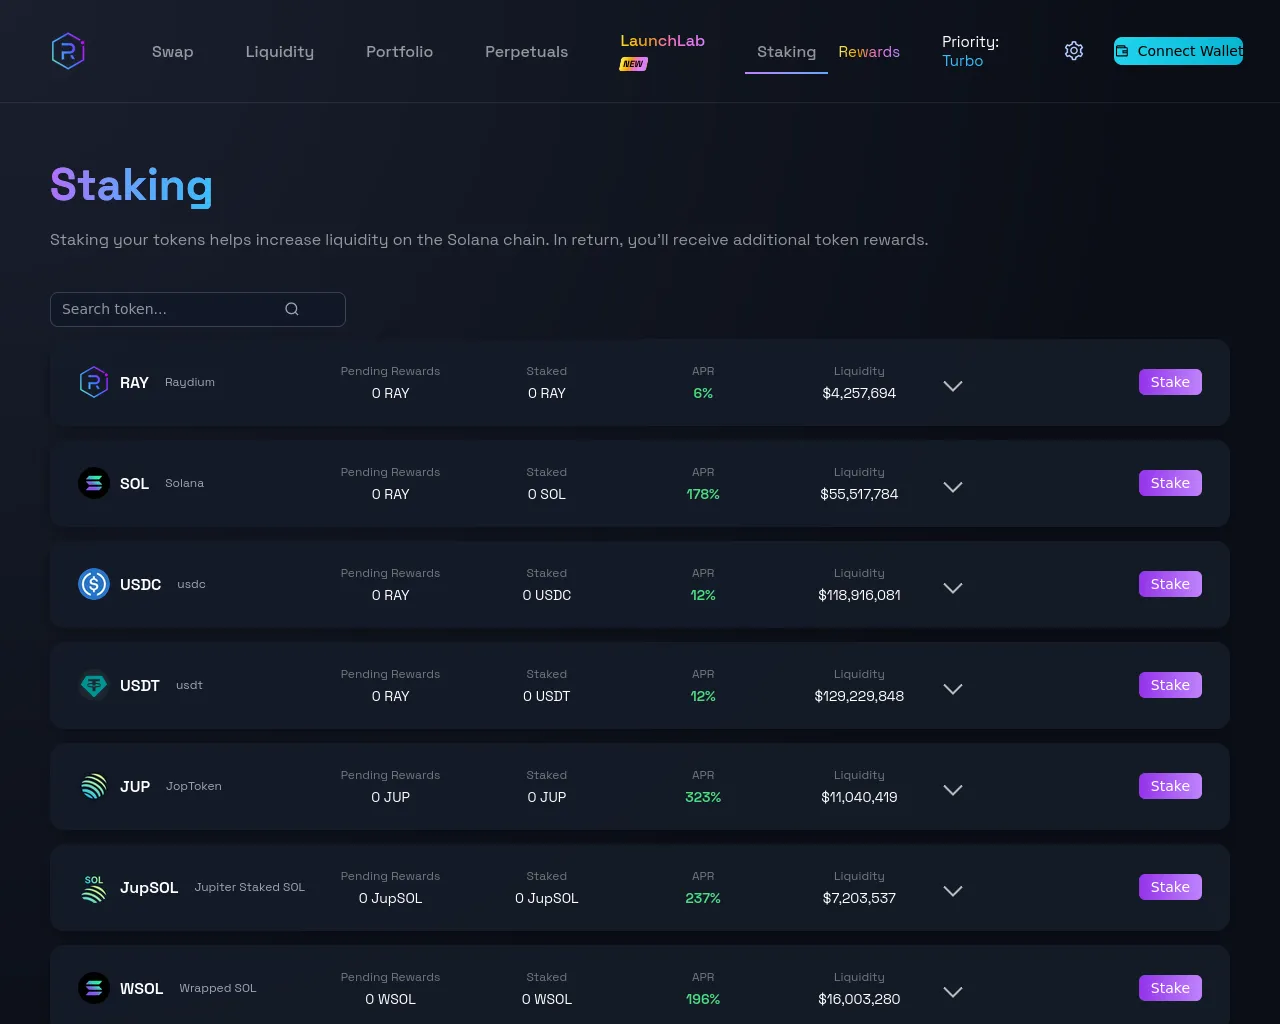Image resolution: width=1280 pixels, height=1024 pixels.
Task: Open the Swap tab
Action: pyautogui.click(x=172, y=52)
